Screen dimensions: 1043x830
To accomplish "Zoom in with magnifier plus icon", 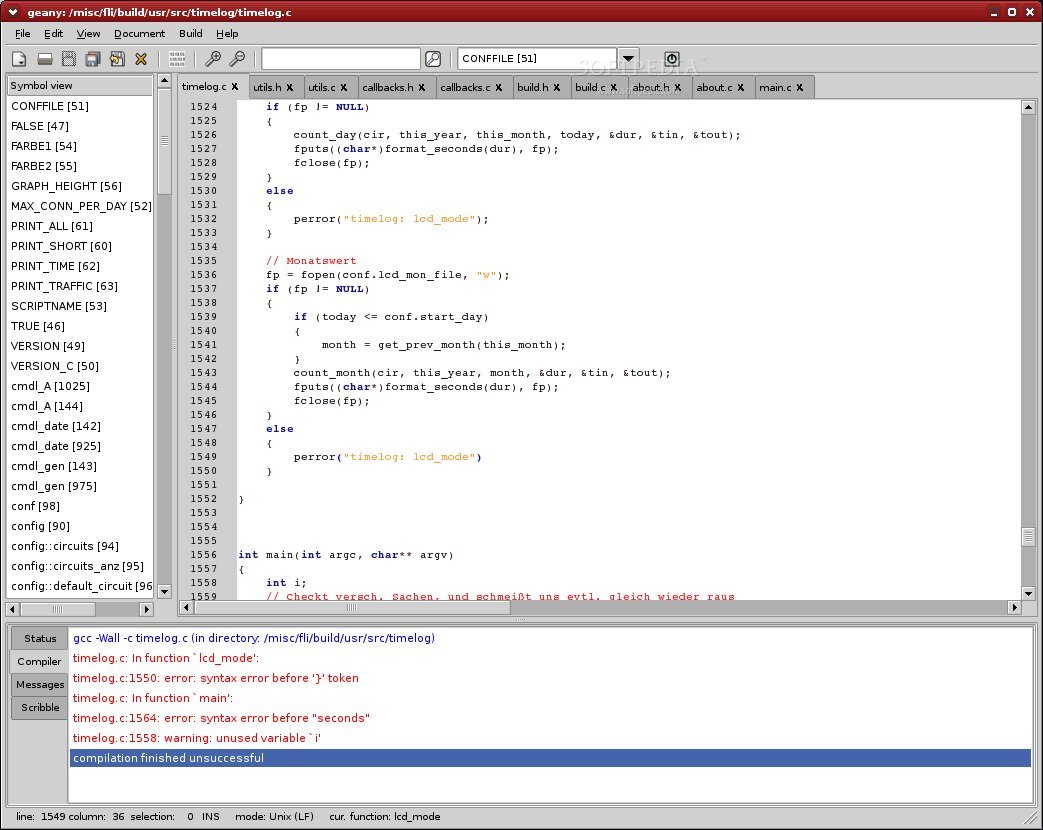I will [x=213, y=59].
